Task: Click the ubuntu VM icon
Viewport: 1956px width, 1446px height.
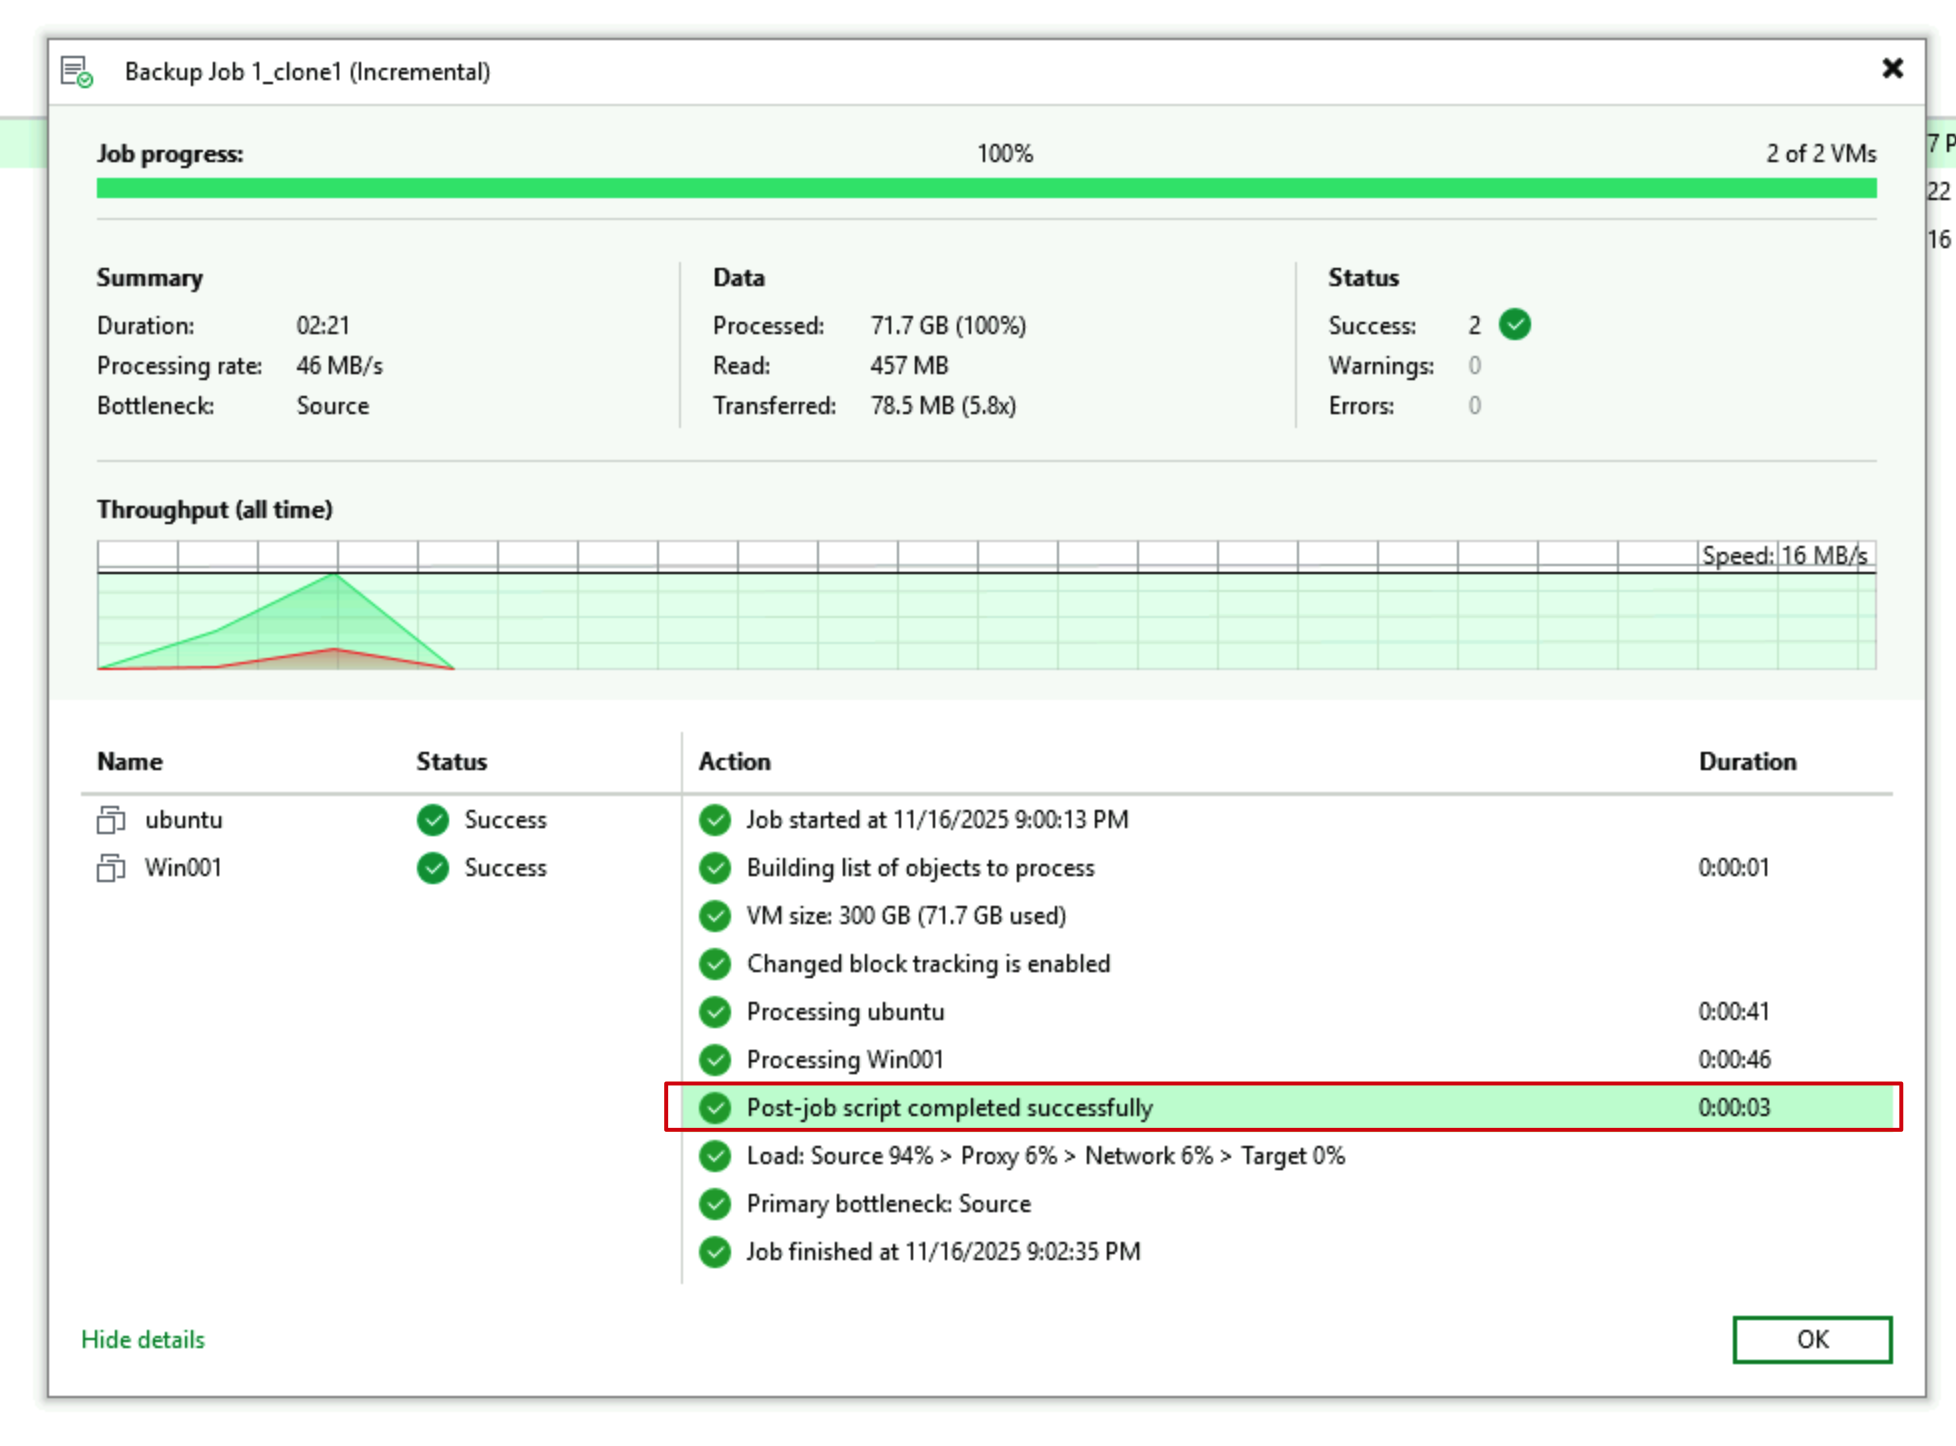Action: click(110, 820)
